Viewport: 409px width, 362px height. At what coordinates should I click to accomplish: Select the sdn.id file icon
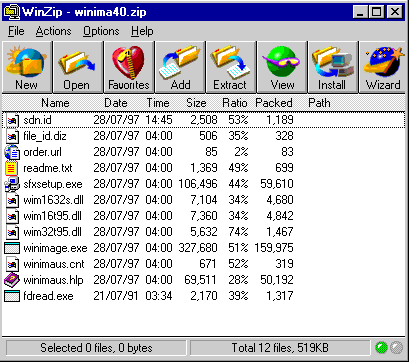pos(12,120)
